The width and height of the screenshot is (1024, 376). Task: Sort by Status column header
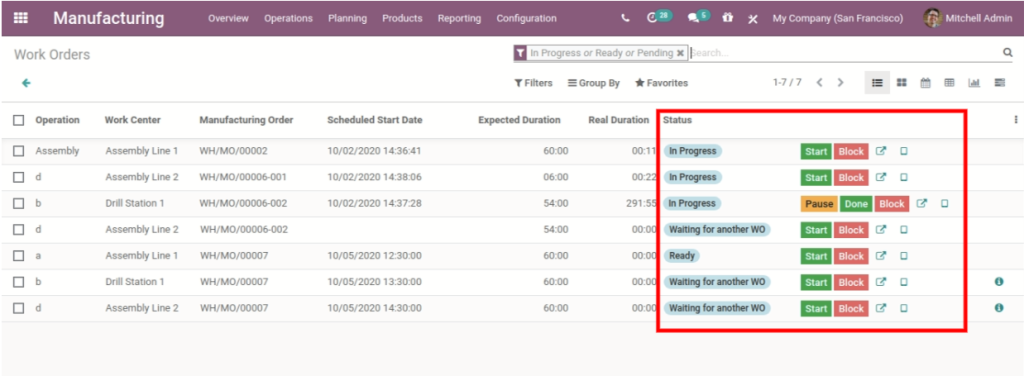[x=677, y=120]
